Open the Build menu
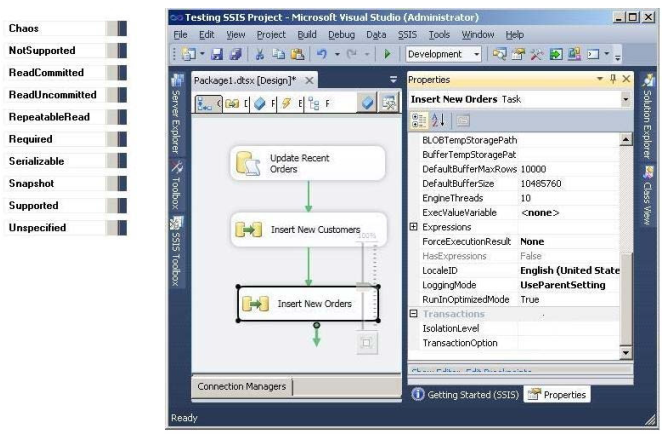The width and height of the screenshot is (666, 435). click(x=307, y=35)
